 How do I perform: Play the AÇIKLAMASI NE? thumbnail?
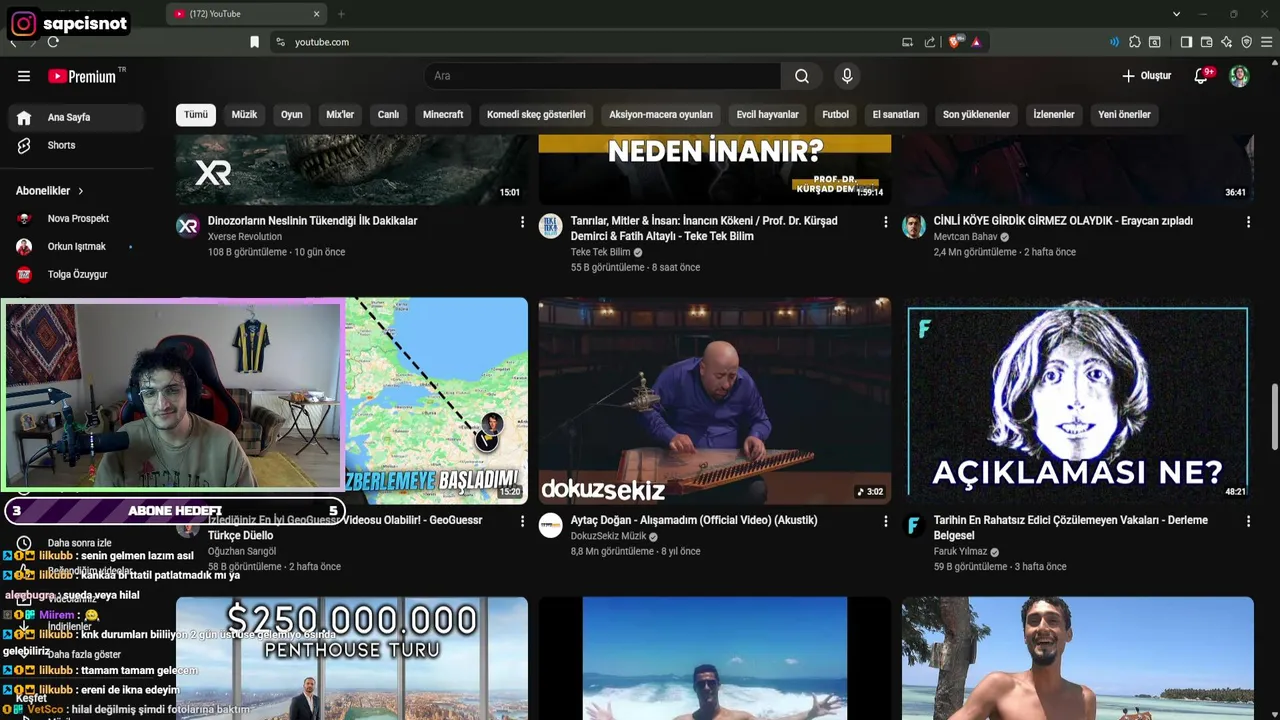tap(1077, 401)
